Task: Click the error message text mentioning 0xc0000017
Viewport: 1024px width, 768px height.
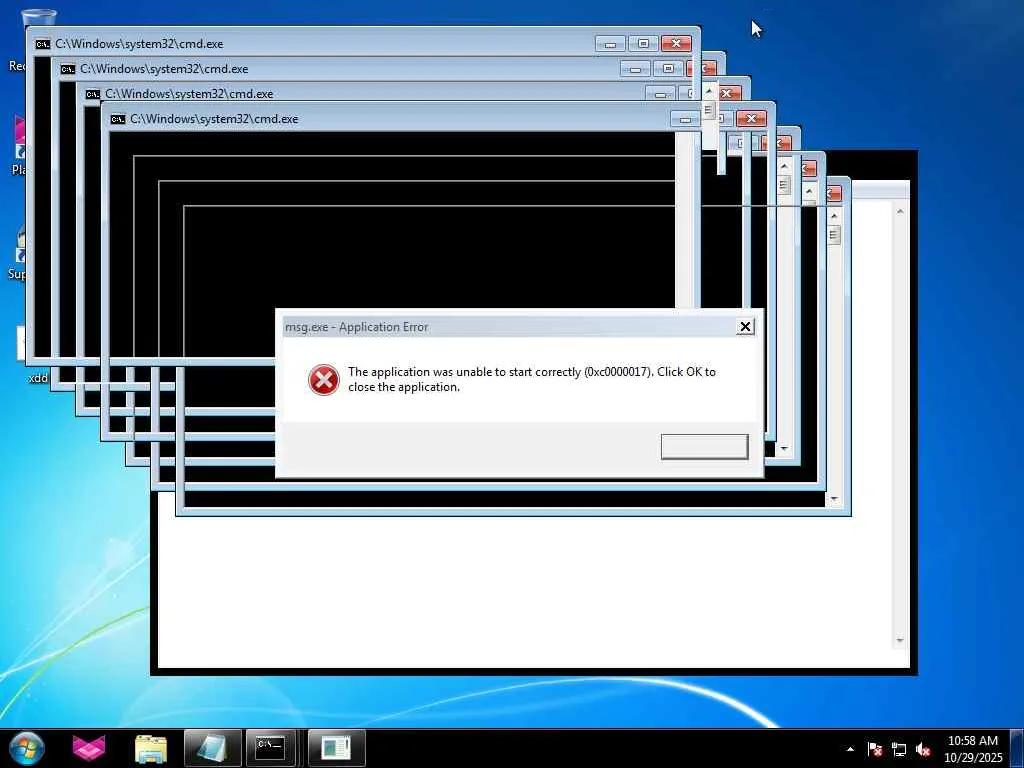Action: (x=532, y=379)
